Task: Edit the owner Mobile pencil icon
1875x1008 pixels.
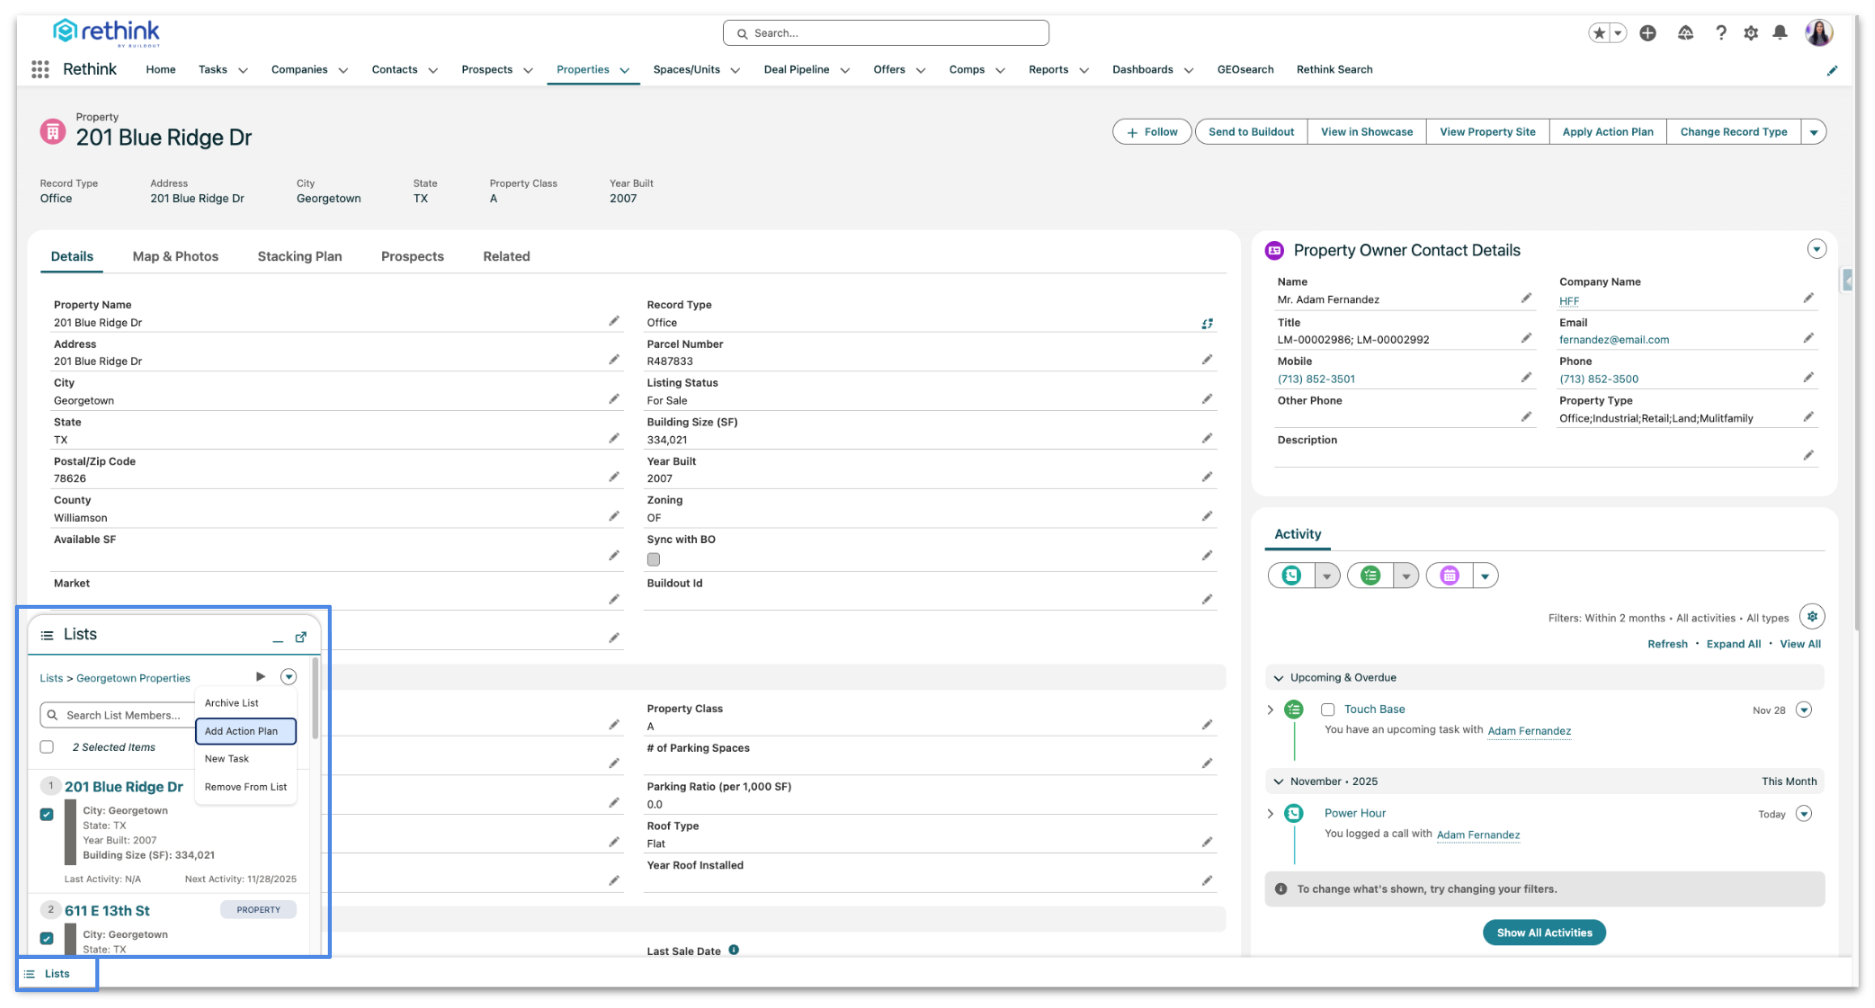Action: coord(1526,377)
